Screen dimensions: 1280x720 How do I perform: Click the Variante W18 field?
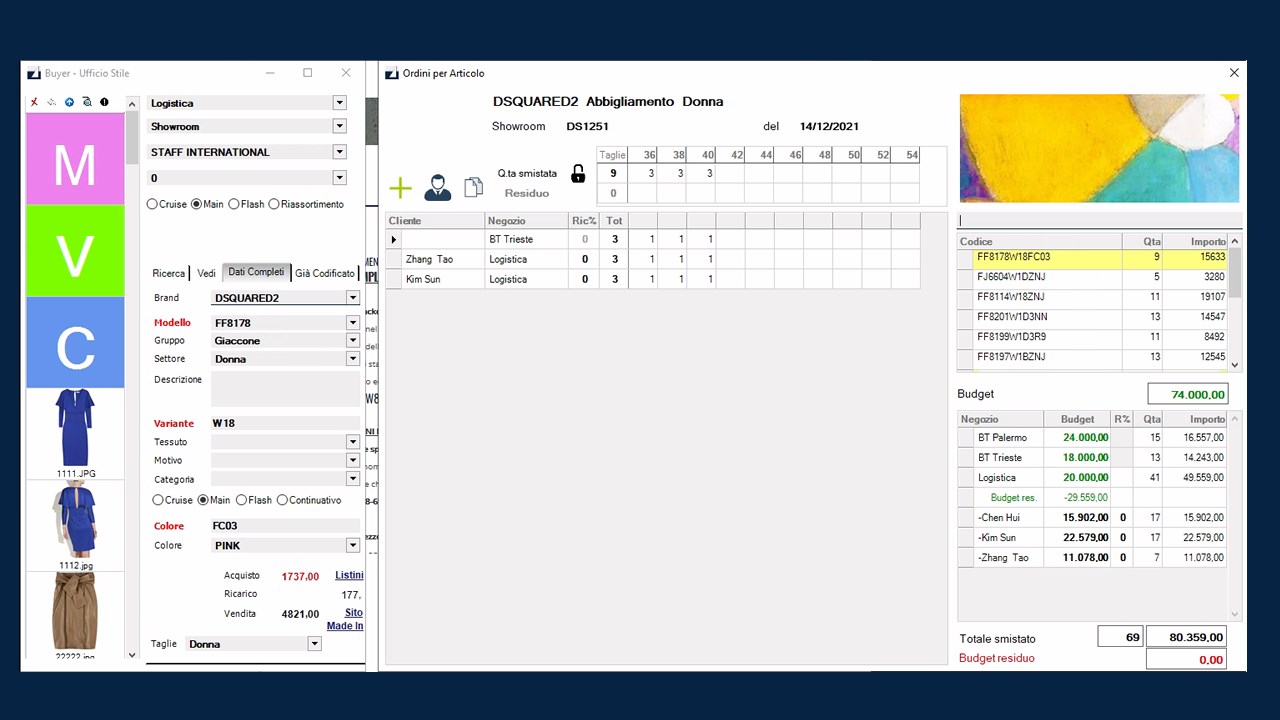tap(285, 423)
